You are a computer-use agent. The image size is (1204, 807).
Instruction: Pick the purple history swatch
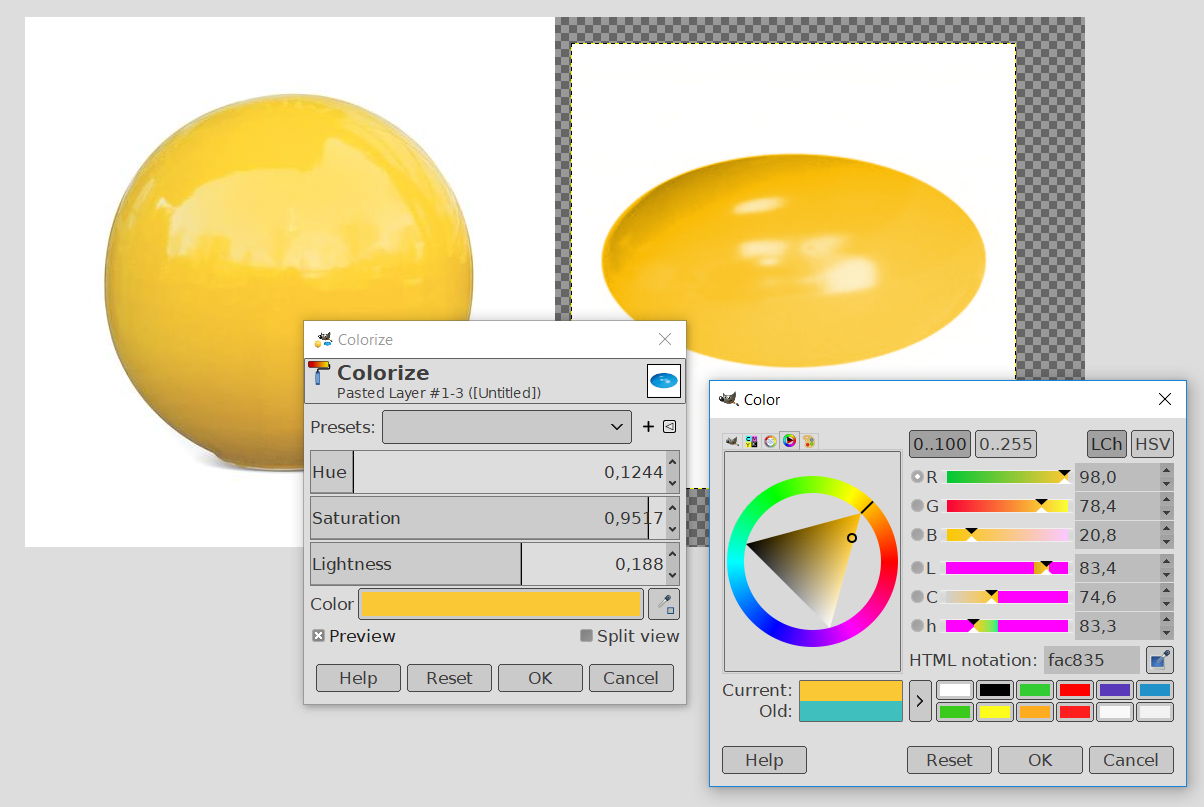pyautogui.click(x=1115, y=690)
